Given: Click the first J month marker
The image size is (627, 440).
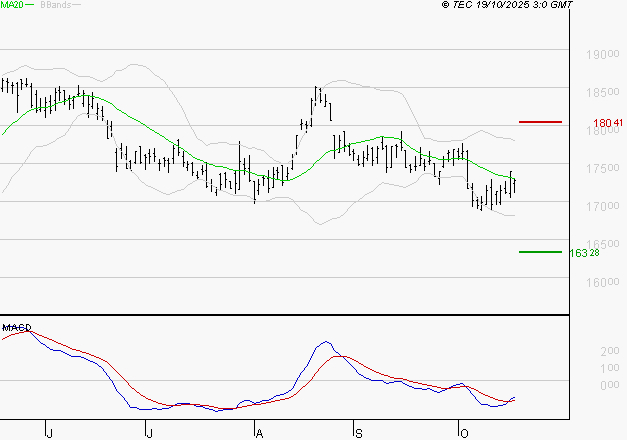Looking at the screenshot, I should pos(49,432).
